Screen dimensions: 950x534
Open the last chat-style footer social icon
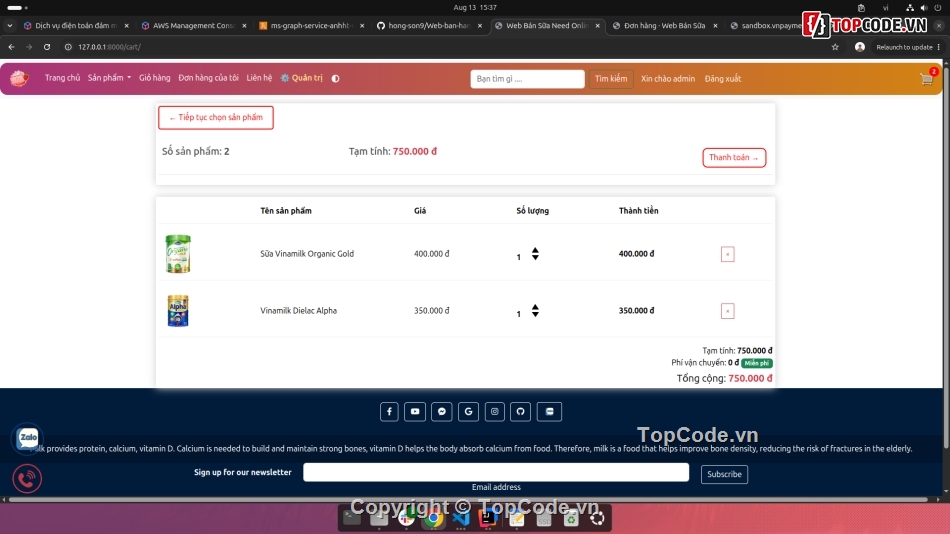(x=550, y=412)
